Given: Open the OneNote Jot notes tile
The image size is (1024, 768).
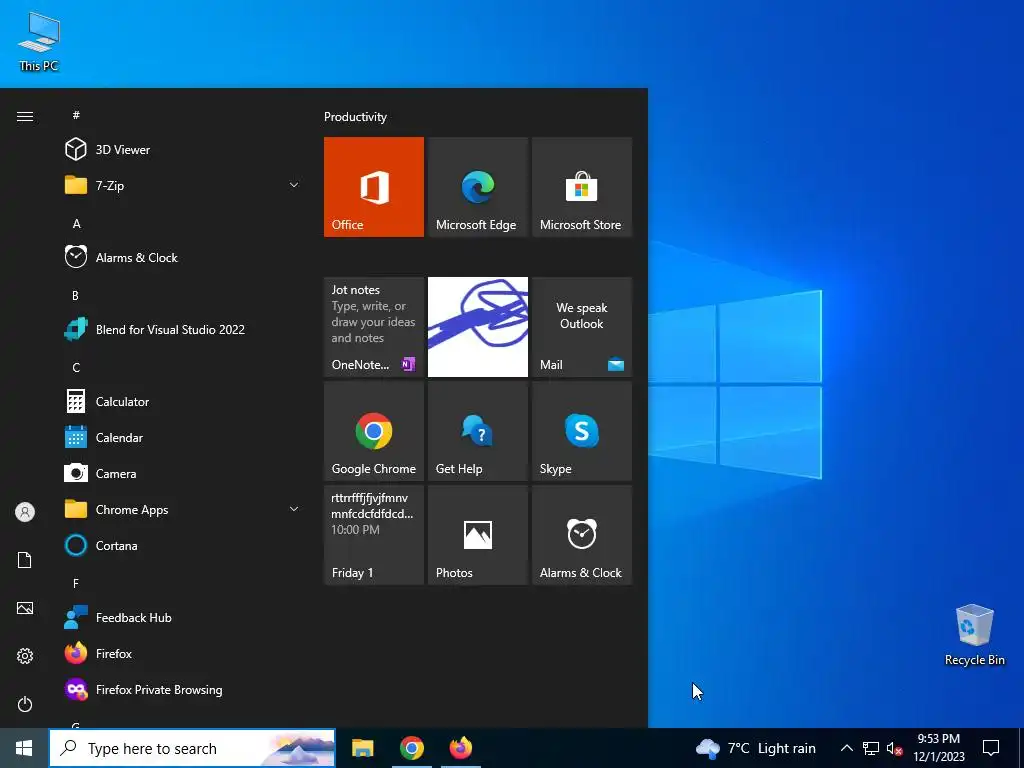Looking at the screenshot, I should [374, 327].
